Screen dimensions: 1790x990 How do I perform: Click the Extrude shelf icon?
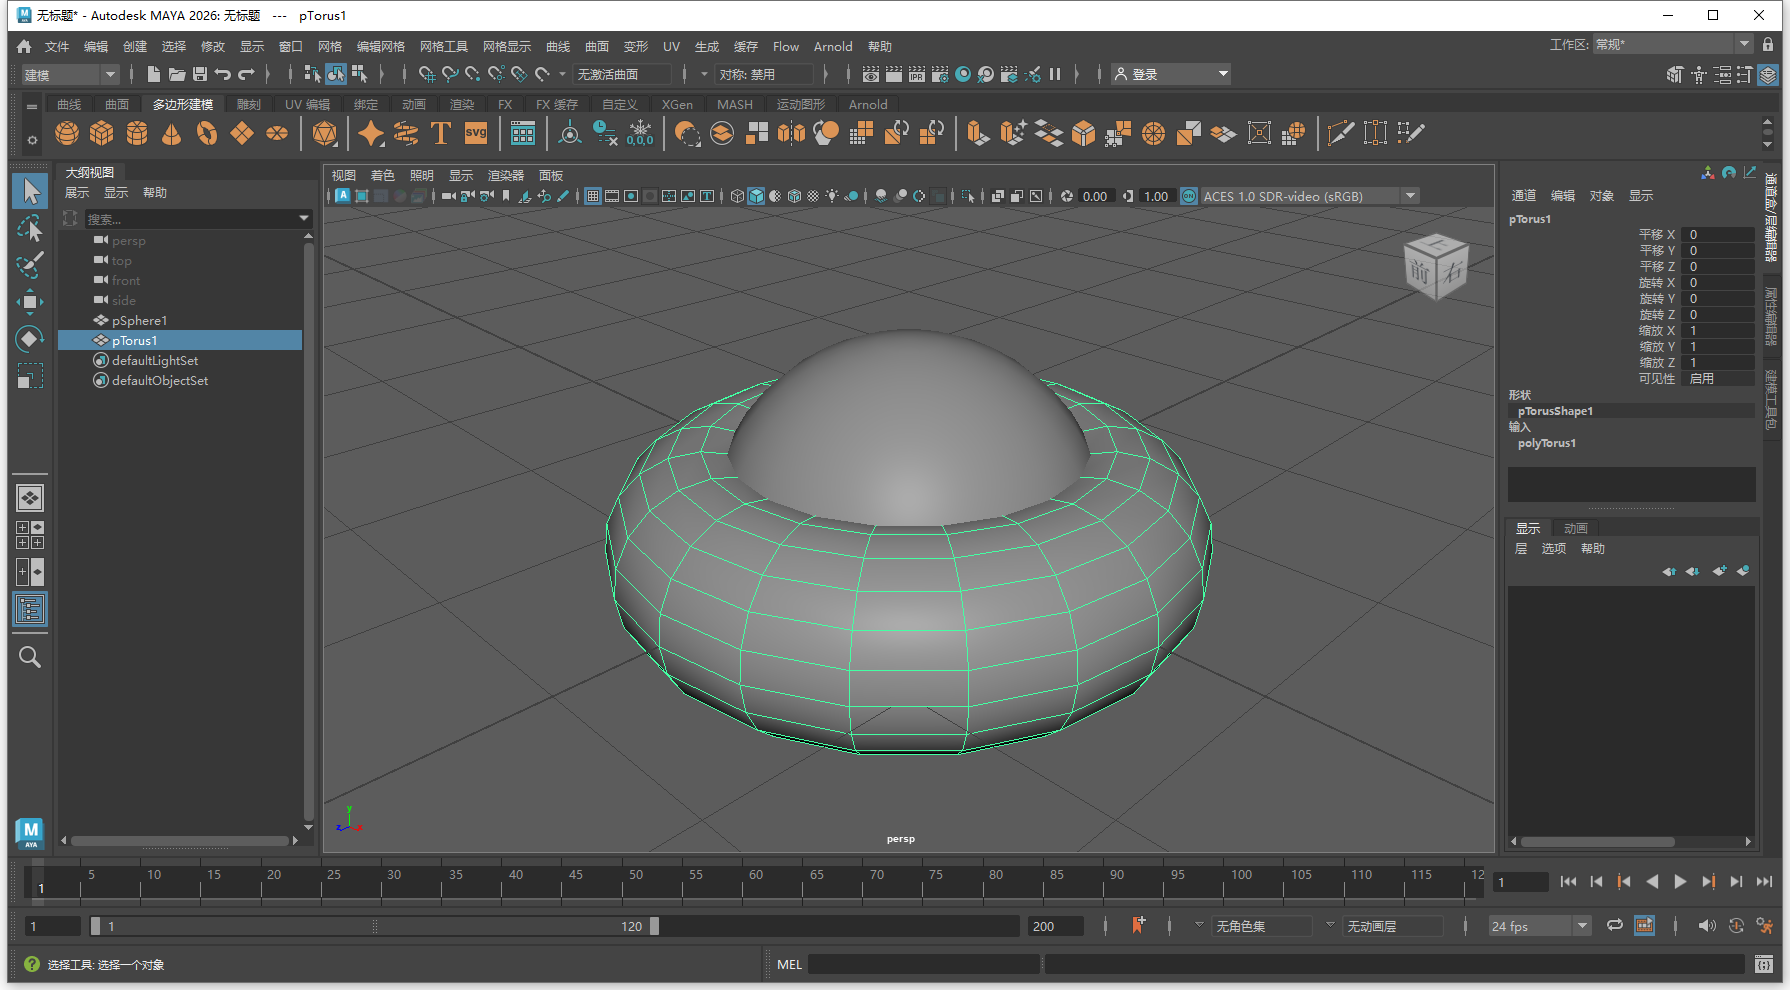pyautogui.click(x=978, y=133)
